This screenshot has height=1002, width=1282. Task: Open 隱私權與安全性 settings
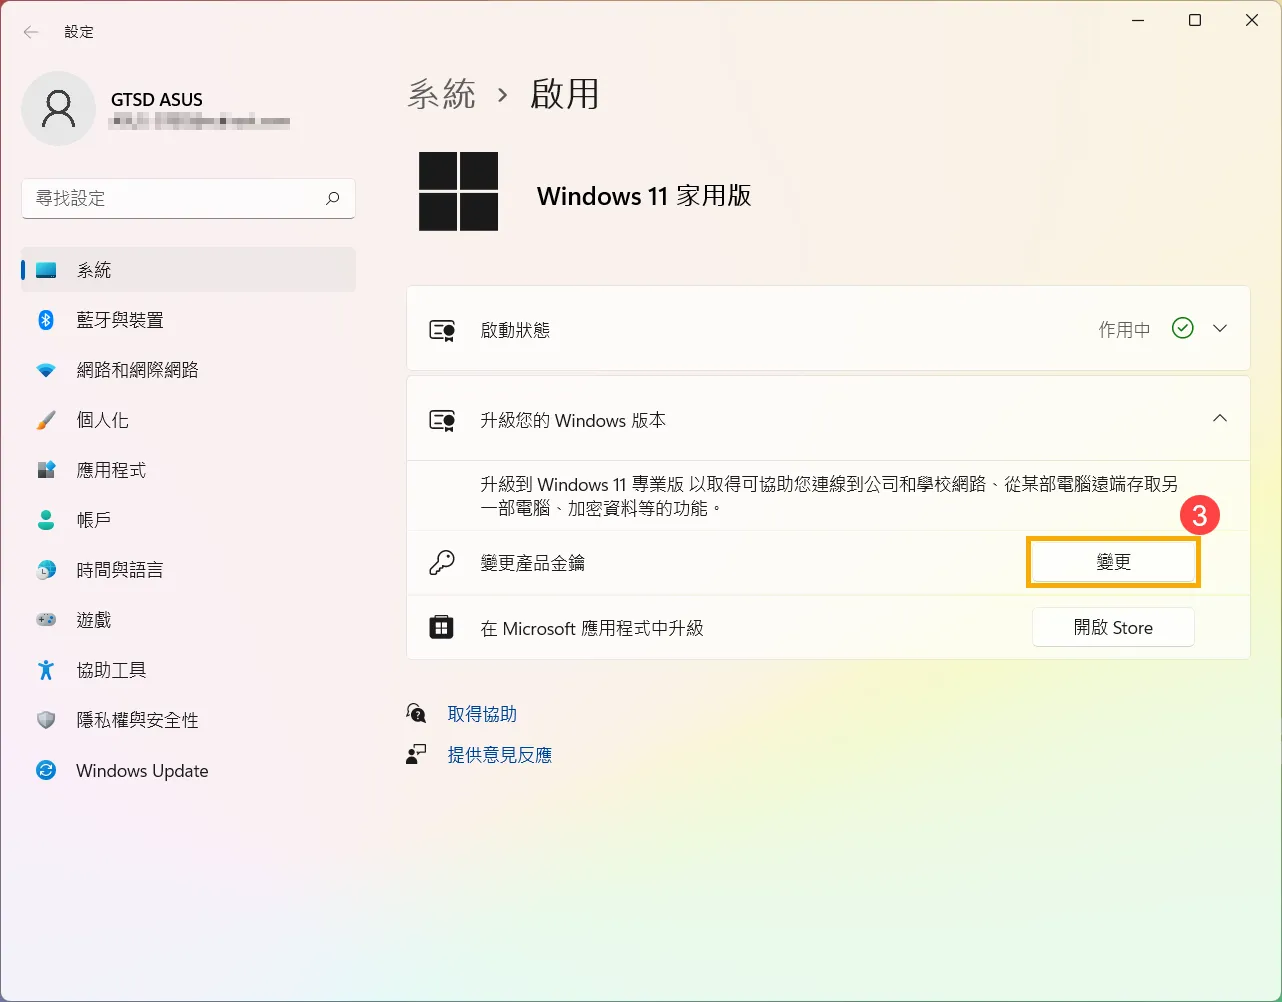[138, 720]
